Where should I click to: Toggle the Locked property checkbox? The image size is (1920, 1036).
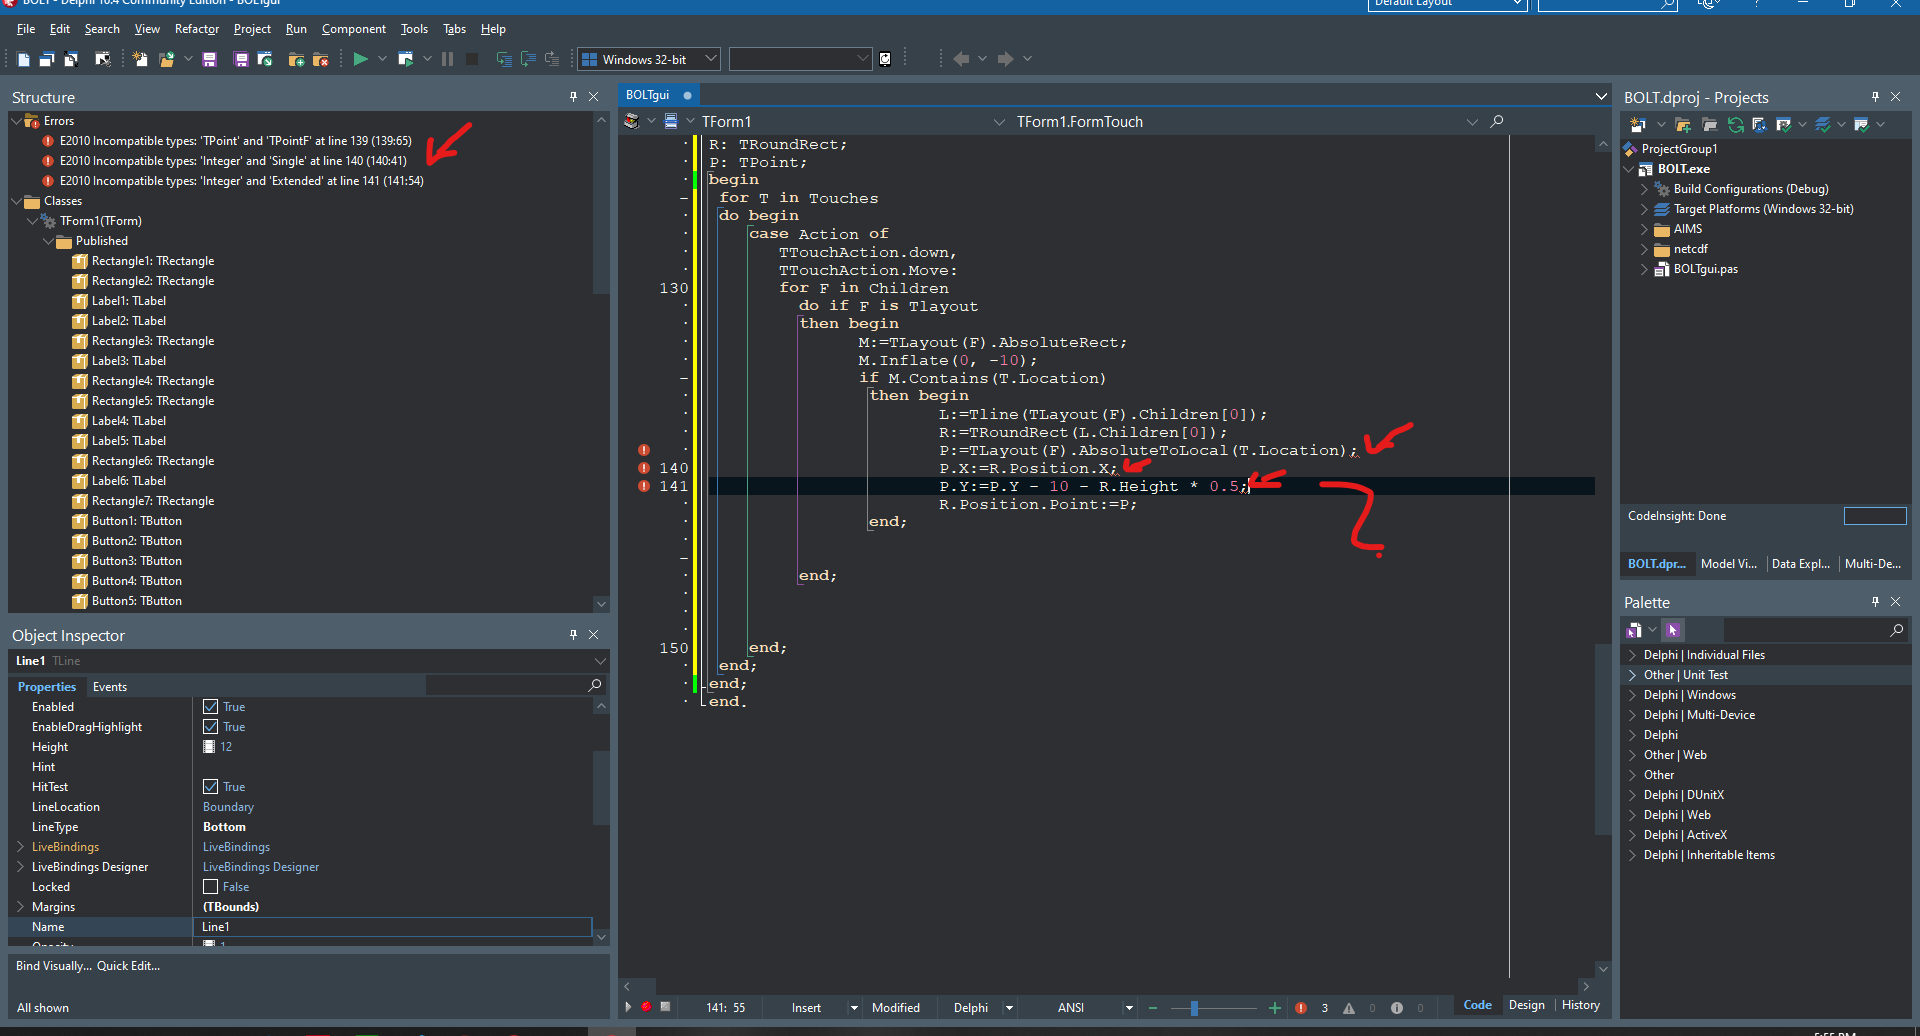coord(211,887)
